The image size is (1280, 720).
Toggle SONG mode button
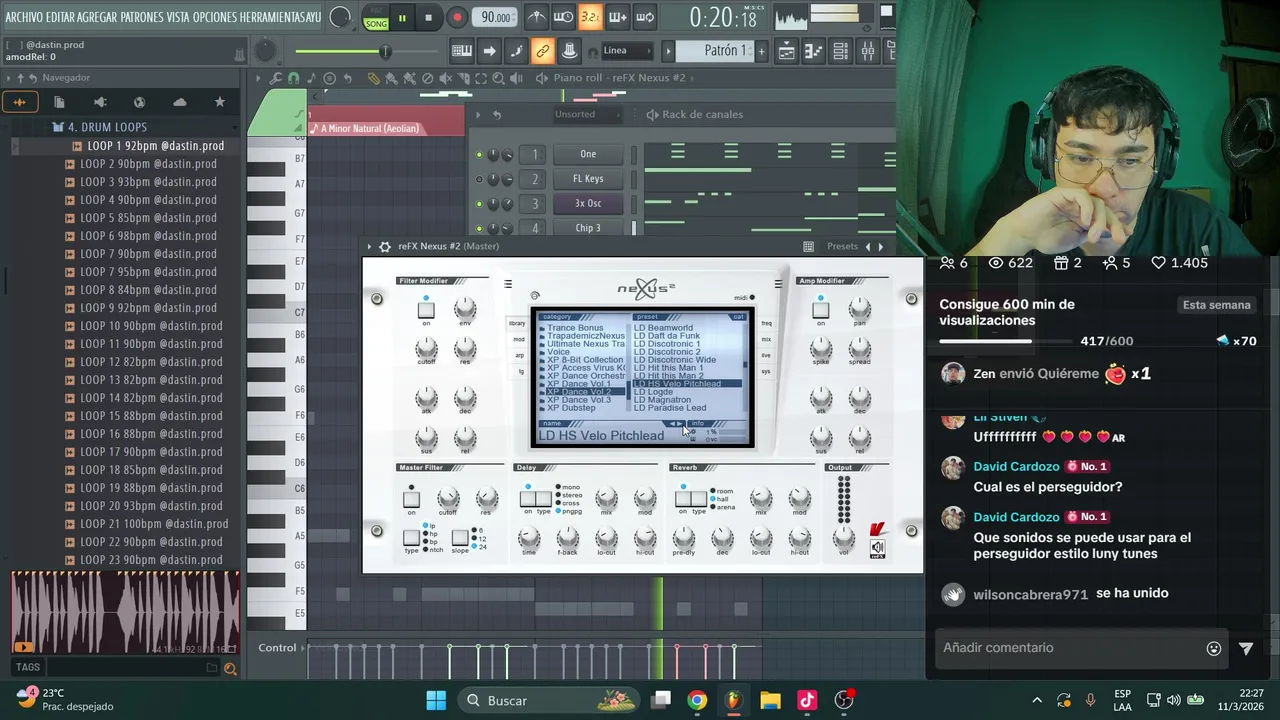pyautogui.click(x=376, y=22)
